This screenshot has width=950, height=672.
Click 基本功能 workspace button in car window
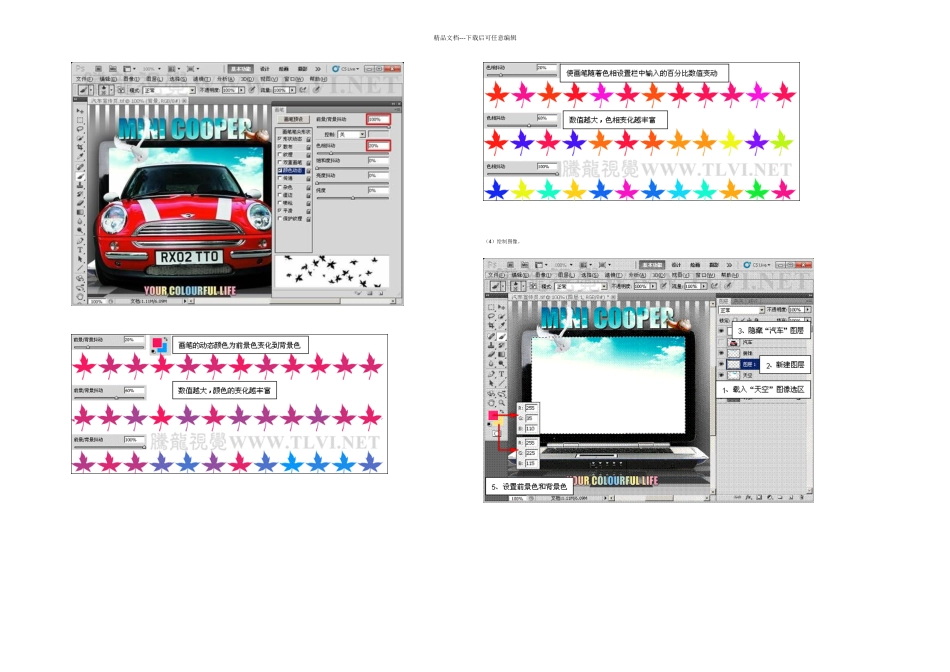tap(241, 68)
